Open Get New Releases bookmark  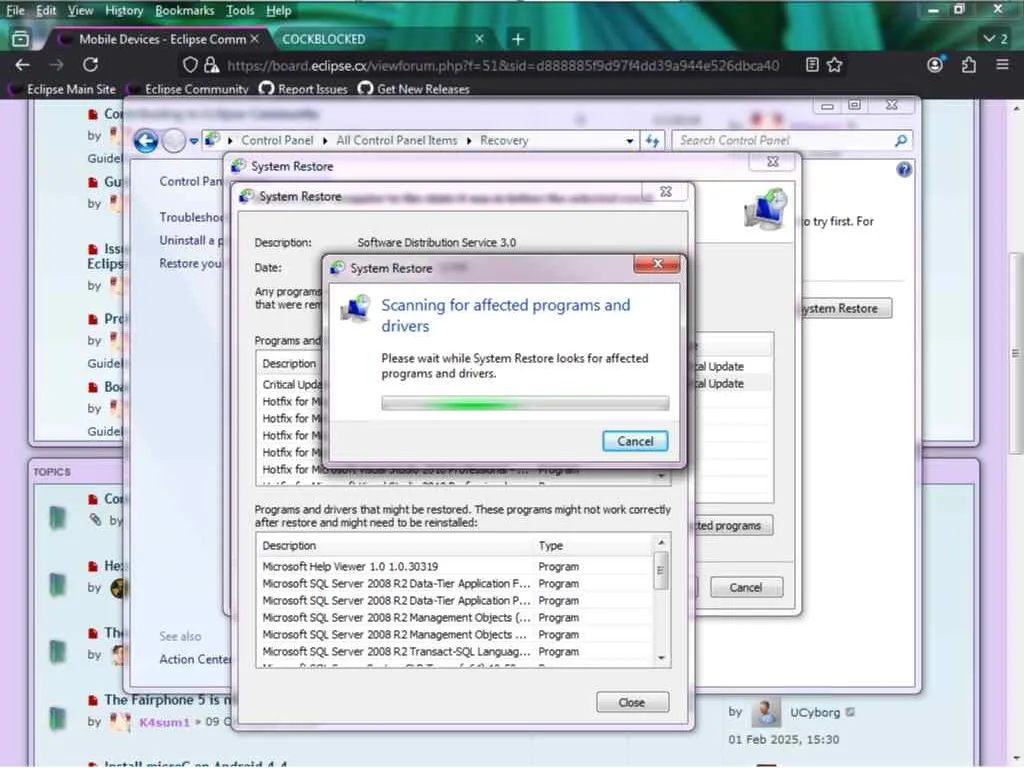pyautogui.click(x=414, y=89)
